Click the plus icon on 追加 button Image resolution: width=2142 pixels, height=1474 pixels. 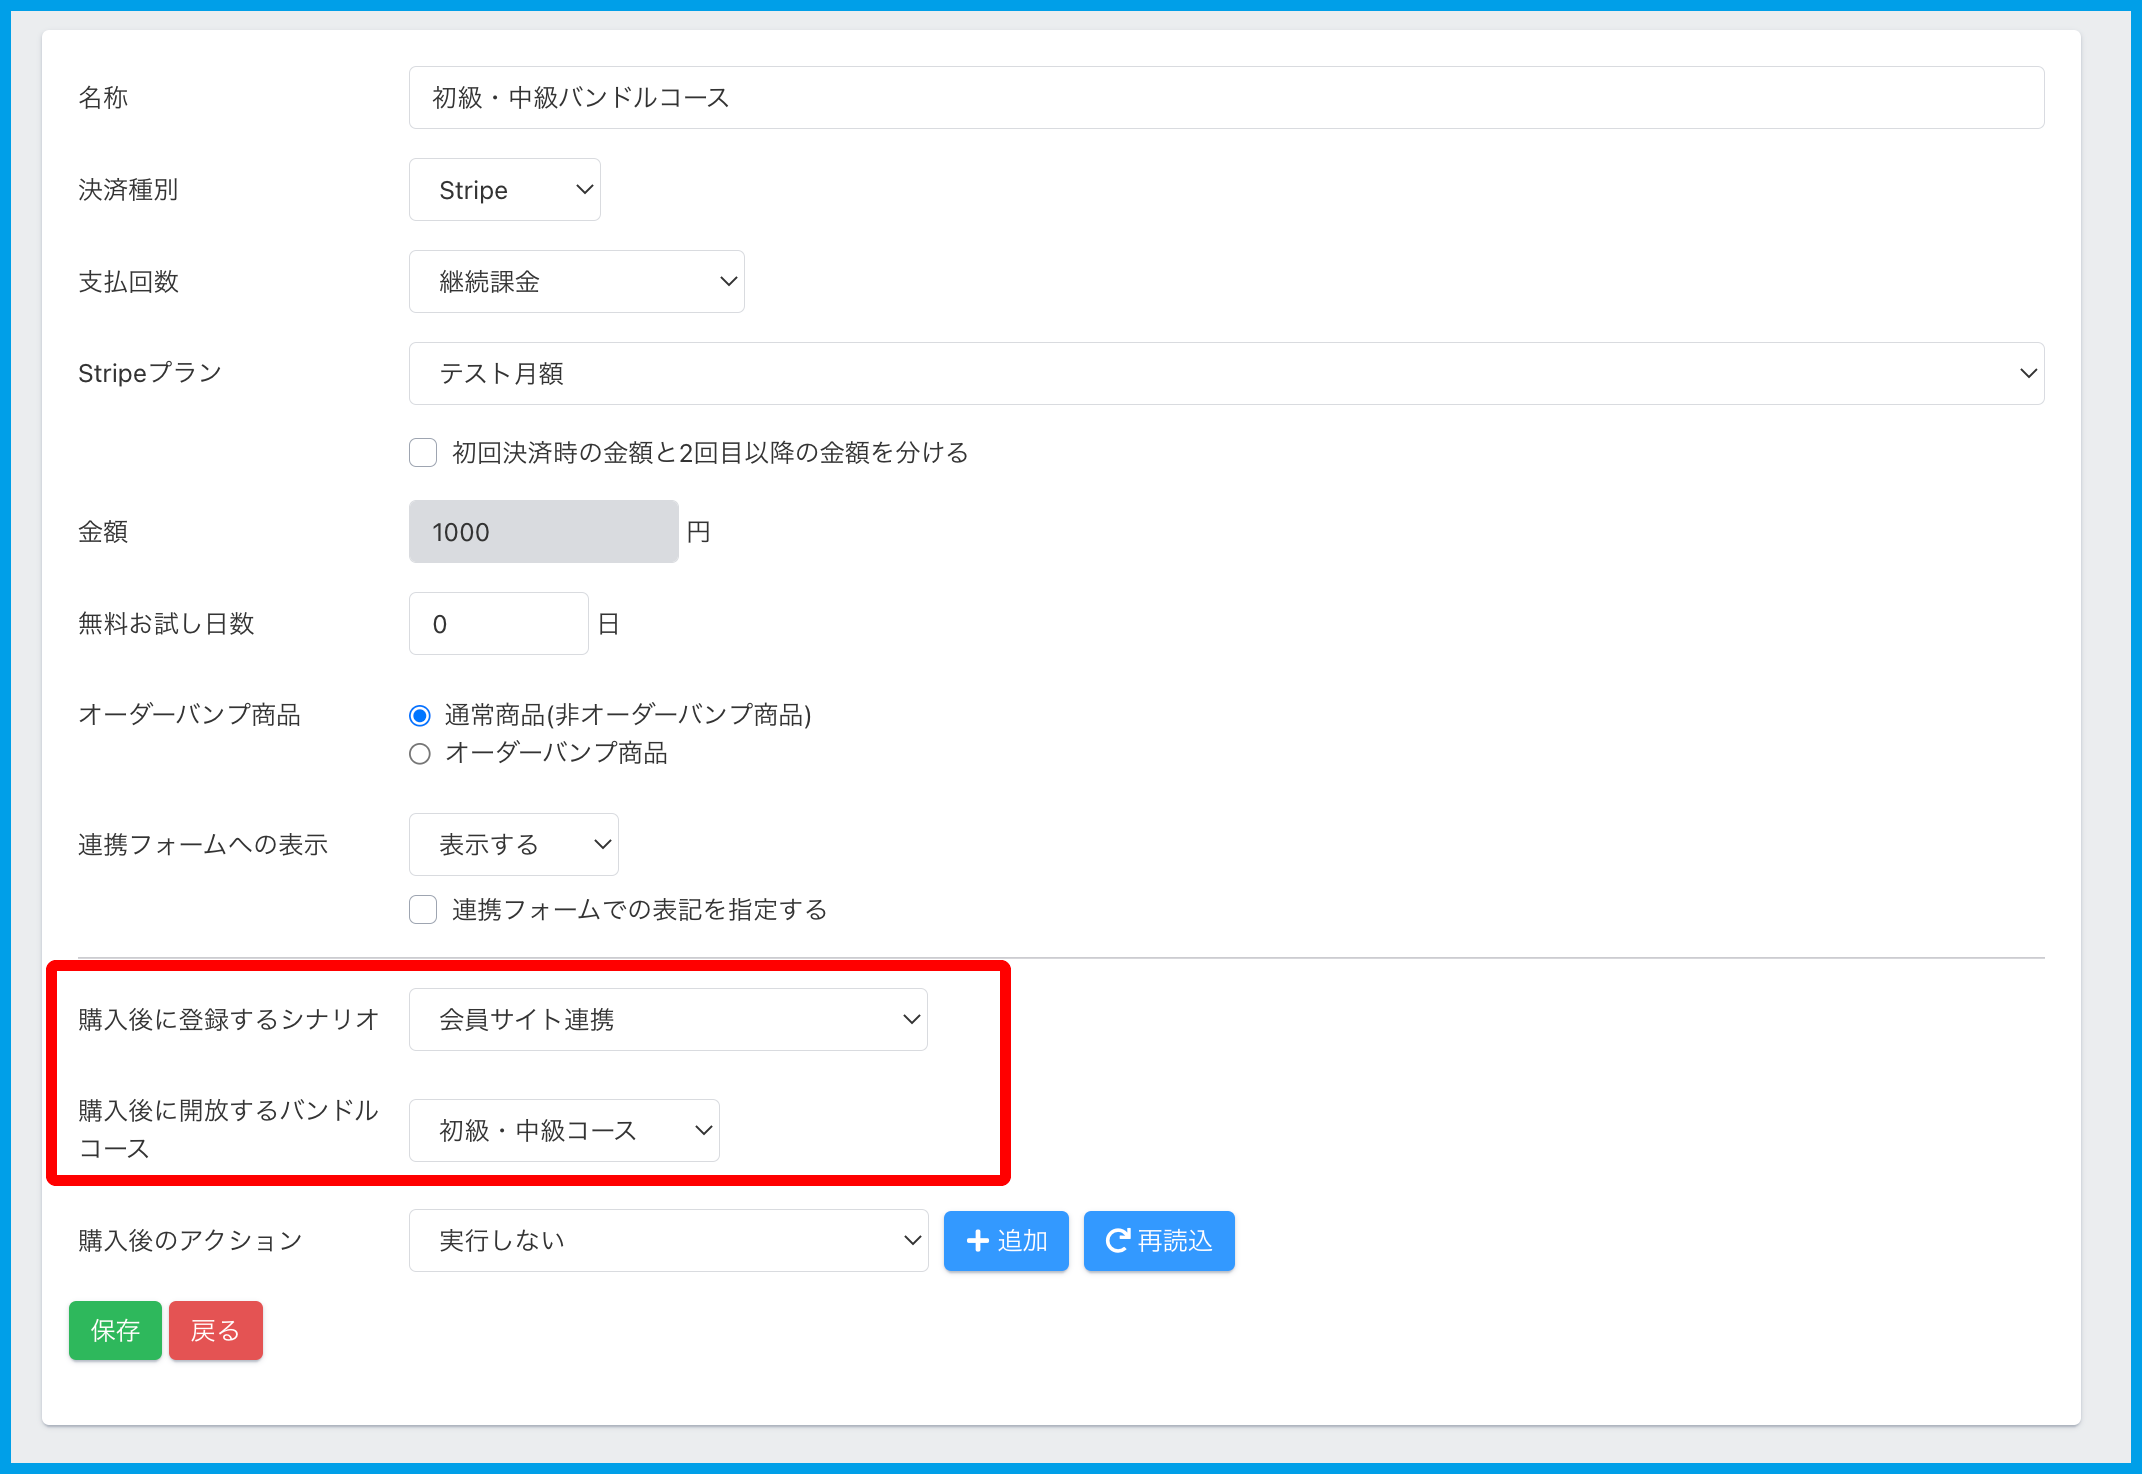[x=977, y=1241]
